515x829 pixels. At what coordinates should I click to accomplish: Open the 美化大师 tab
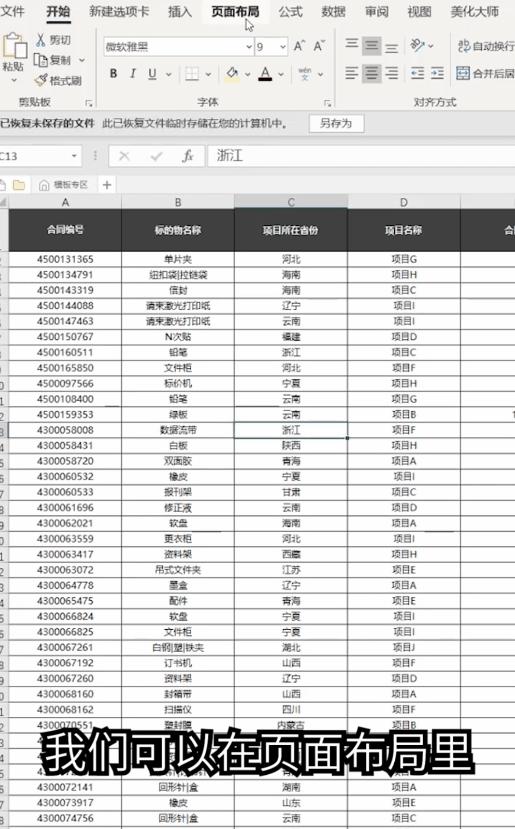(x=474, y=11)
